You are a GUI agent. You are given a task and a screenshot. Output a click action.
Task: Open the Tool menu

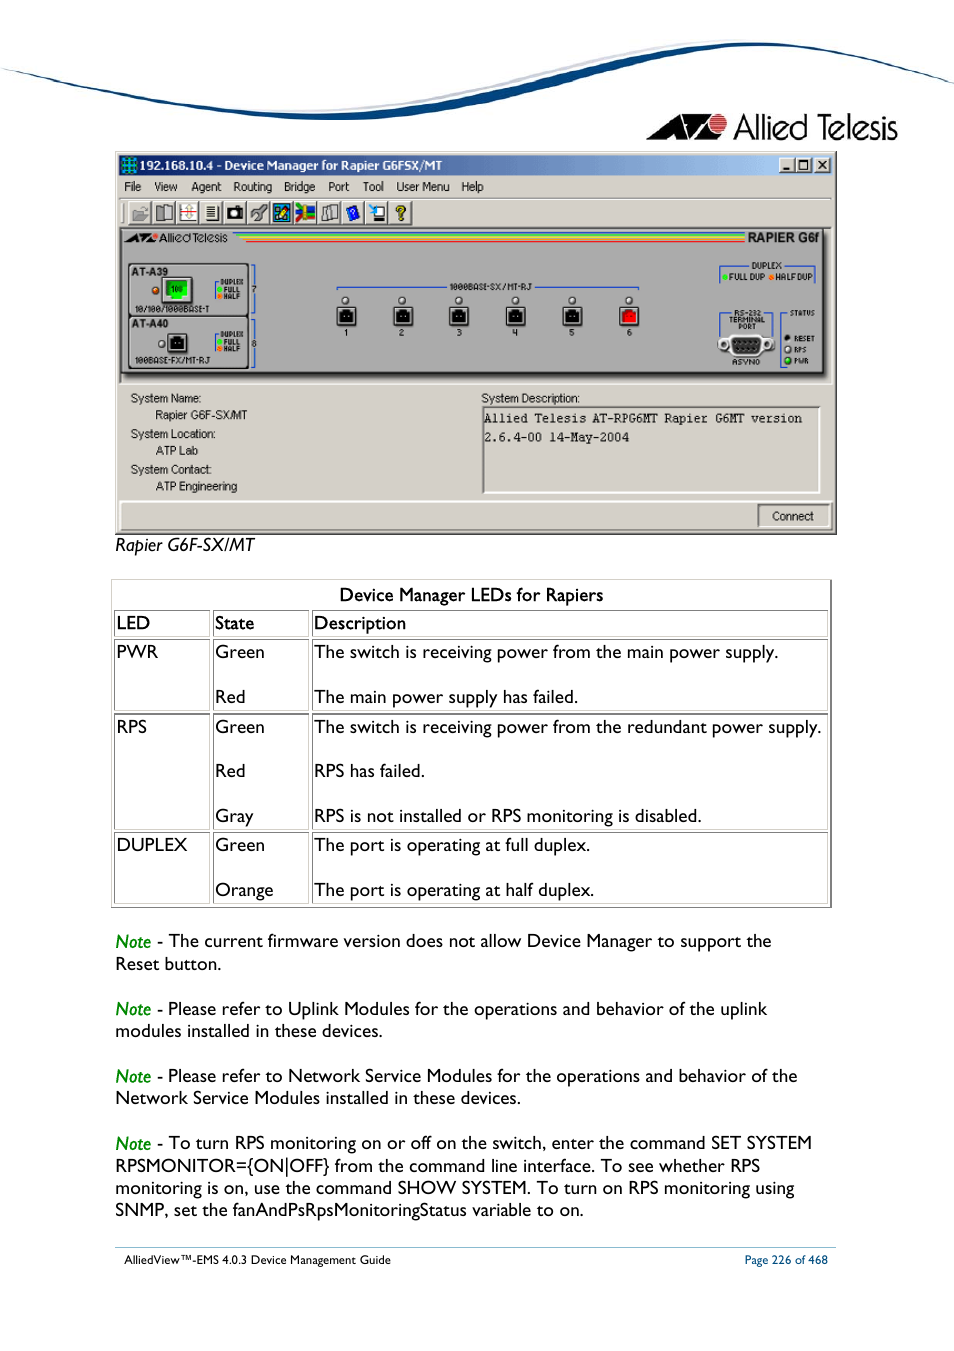point(373,187)
